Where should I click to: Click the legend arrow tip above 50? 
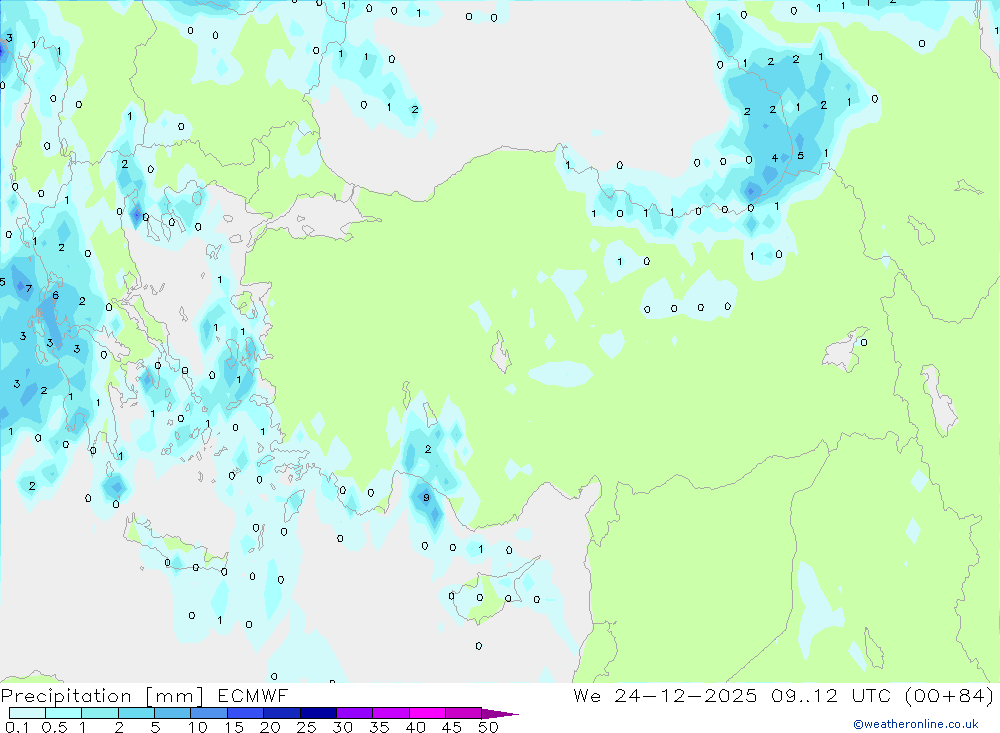500,713
